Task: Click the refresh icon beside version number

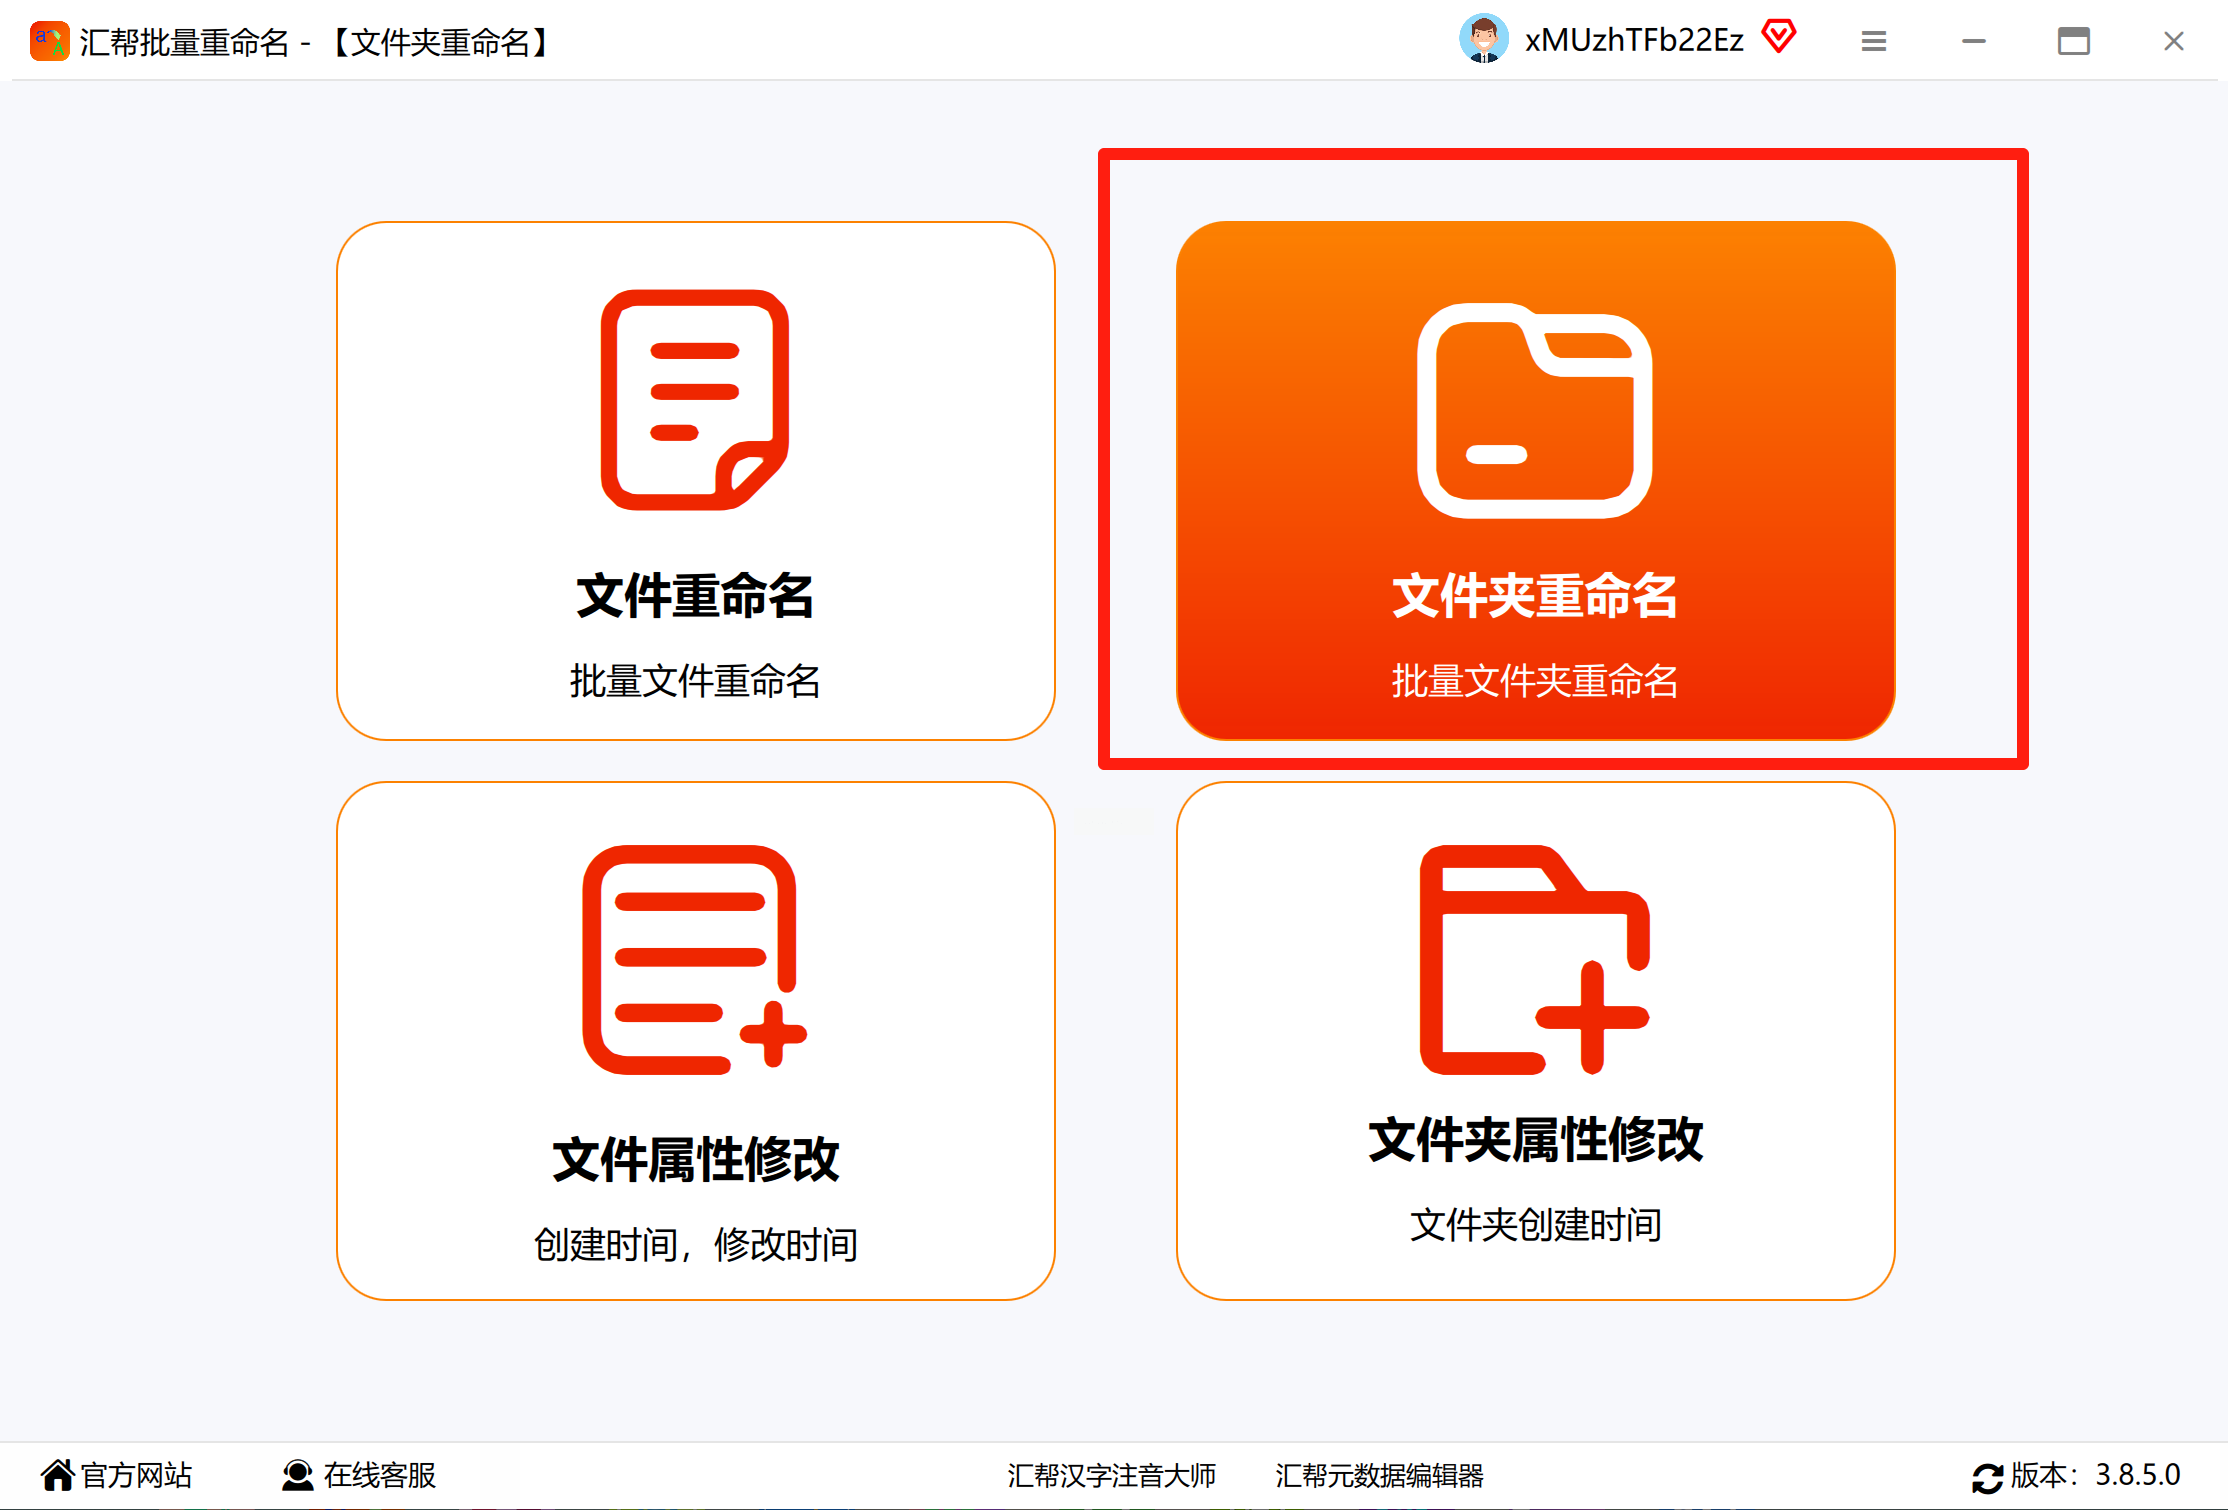Action: (x=1987, y=1477)
